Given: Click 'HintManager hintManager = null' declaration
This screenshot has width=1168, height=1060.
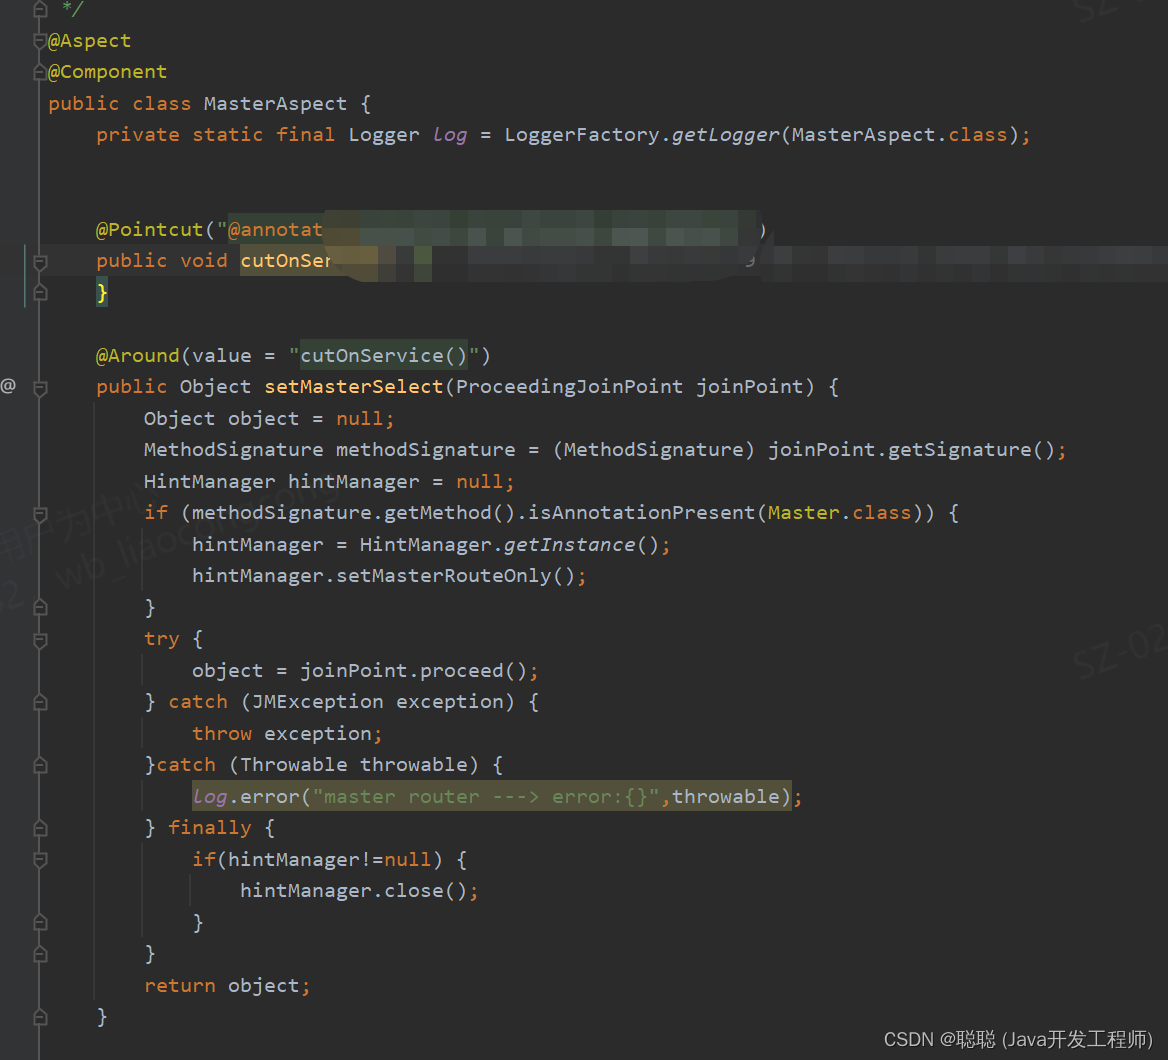Looking at the screenshot, I should [x=329, y=482].
